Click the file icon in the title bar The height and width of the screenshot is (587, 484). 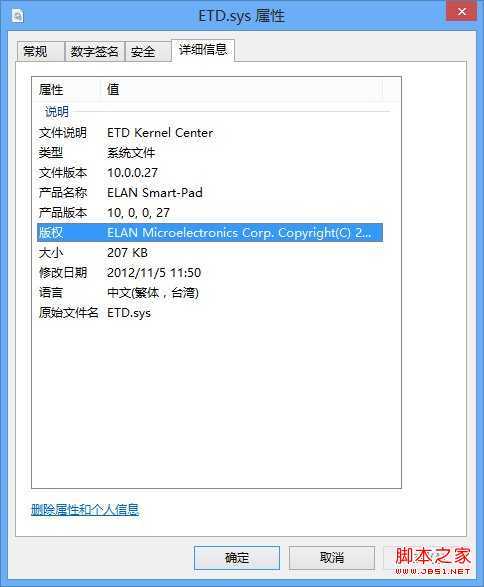17,16
